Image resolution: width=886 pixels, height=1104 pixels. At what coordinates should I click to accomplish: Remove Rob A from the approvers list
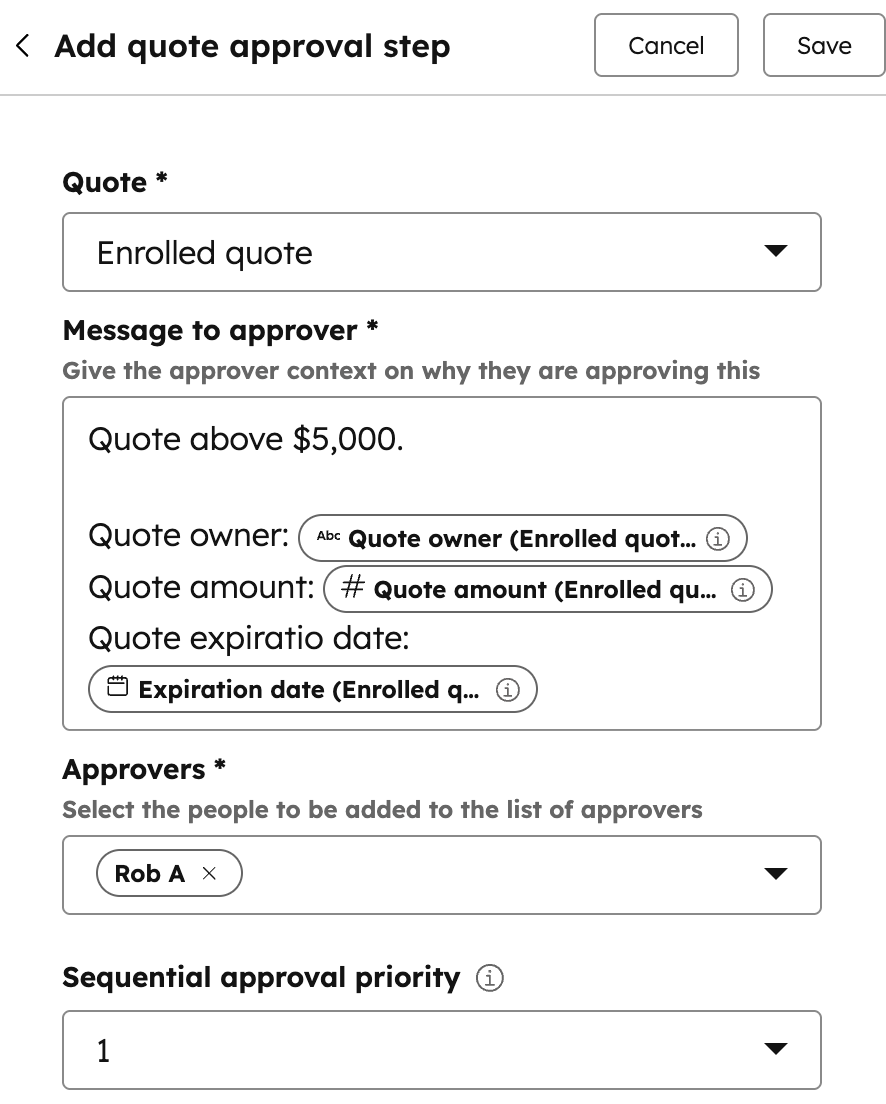[210, 873]
